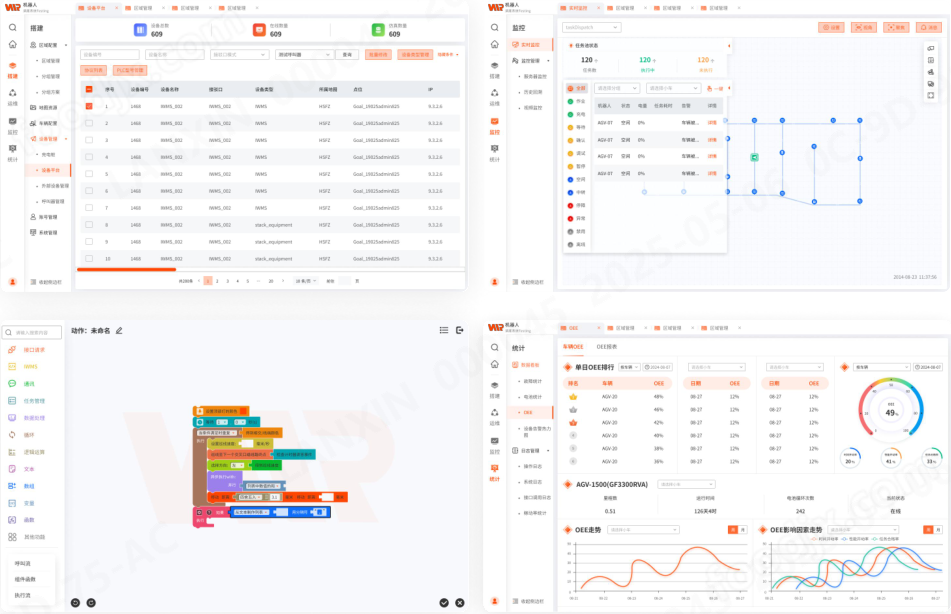The image size is (951, 614).
Task: Check the checkbox for device row 9
Action: (89, 241)
